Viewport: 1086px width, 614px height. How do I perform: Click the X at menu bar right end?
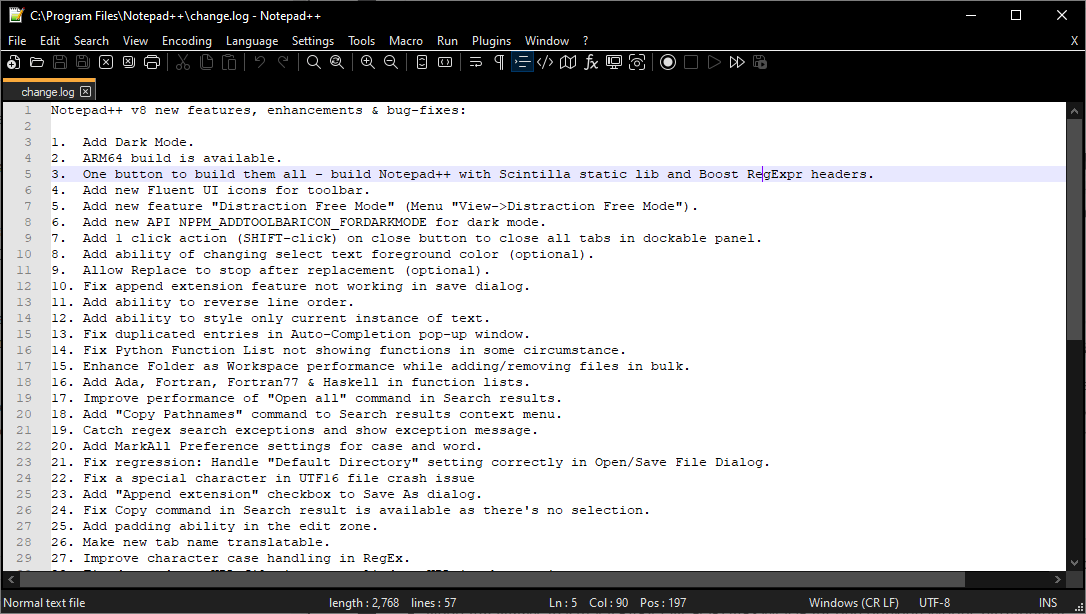(1074, 41)
